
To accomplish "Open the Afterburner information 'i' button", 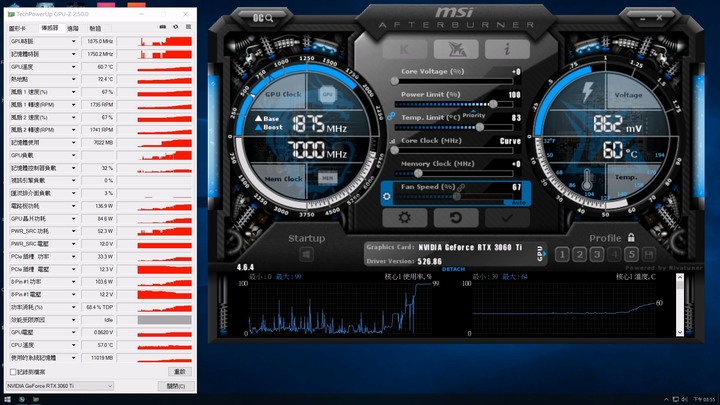I will click(507, 49).
